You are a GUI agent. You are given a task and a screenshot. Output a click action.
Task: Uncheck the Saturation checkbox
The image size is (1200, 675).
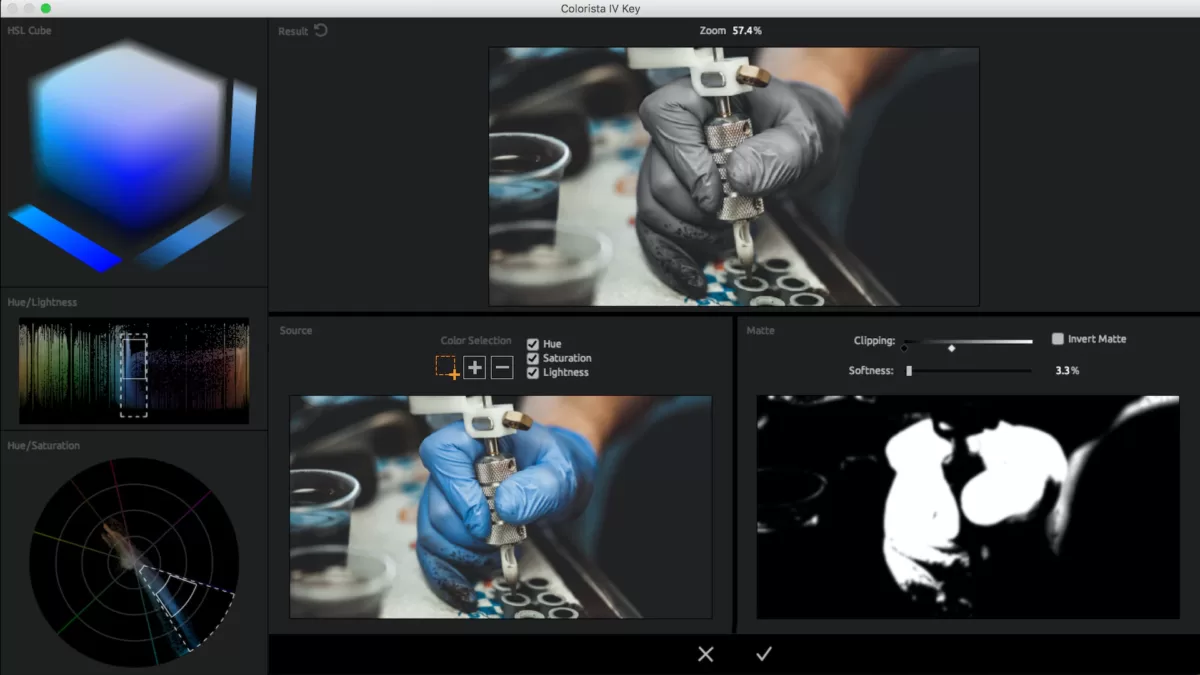[533, 358]
